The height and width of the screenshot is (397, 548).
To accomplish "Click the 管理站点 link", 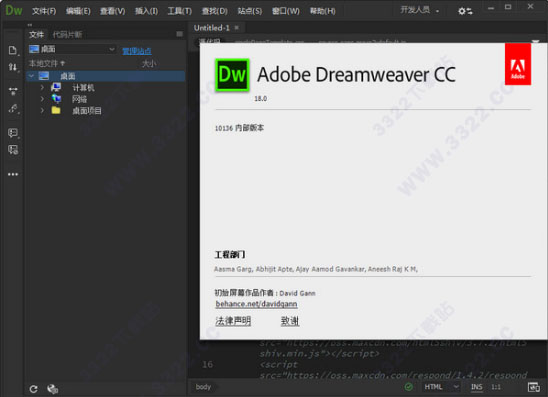I will [x=137, y=51].
